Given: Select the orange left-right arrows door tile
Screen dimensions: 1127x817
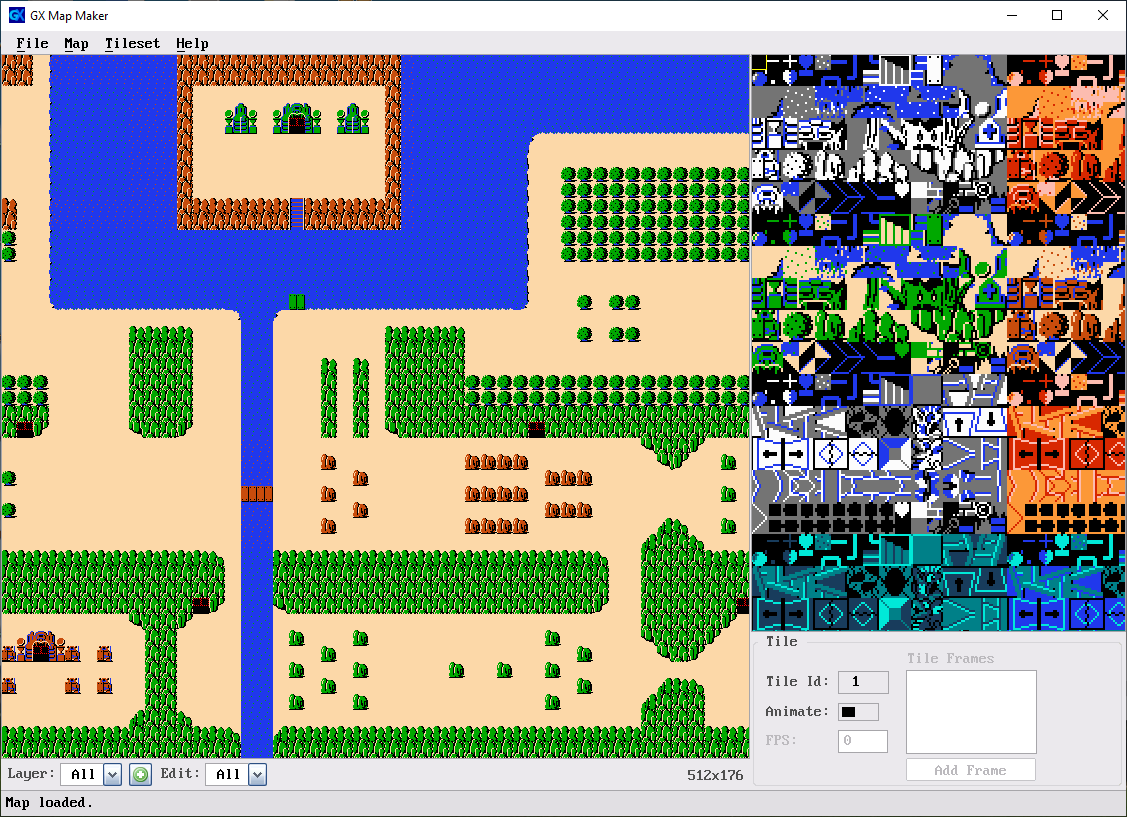Looking at the screenshot, I should pos(1040,454).
